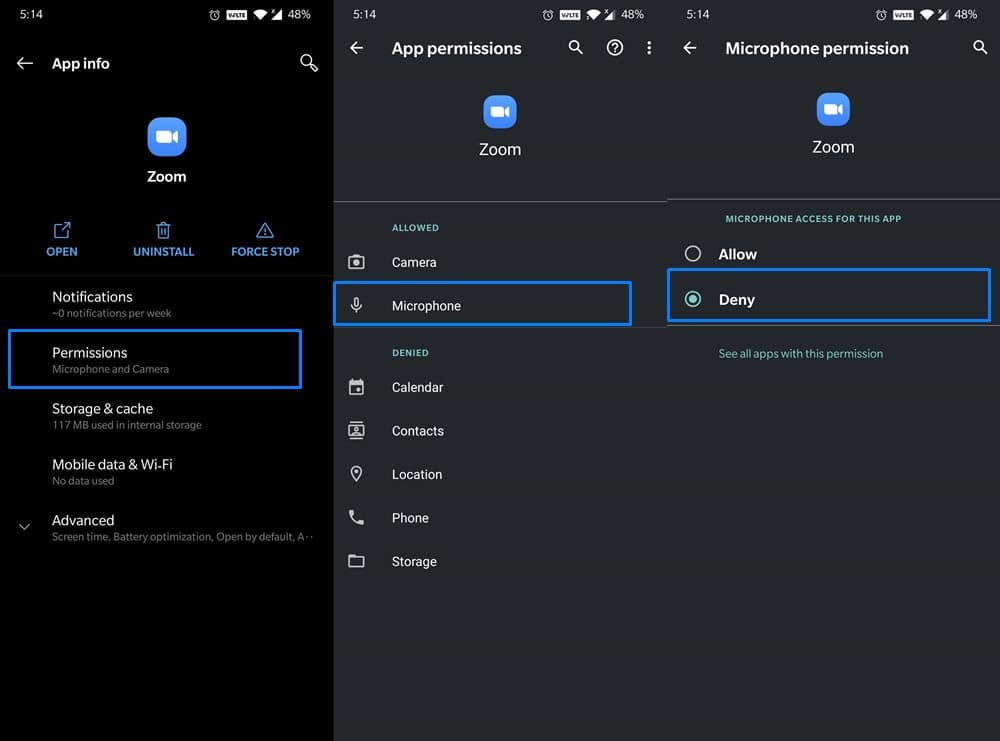Open Location permission
Image resolution: width=1000 pixels, height=741 pixels.
[500, 474]
